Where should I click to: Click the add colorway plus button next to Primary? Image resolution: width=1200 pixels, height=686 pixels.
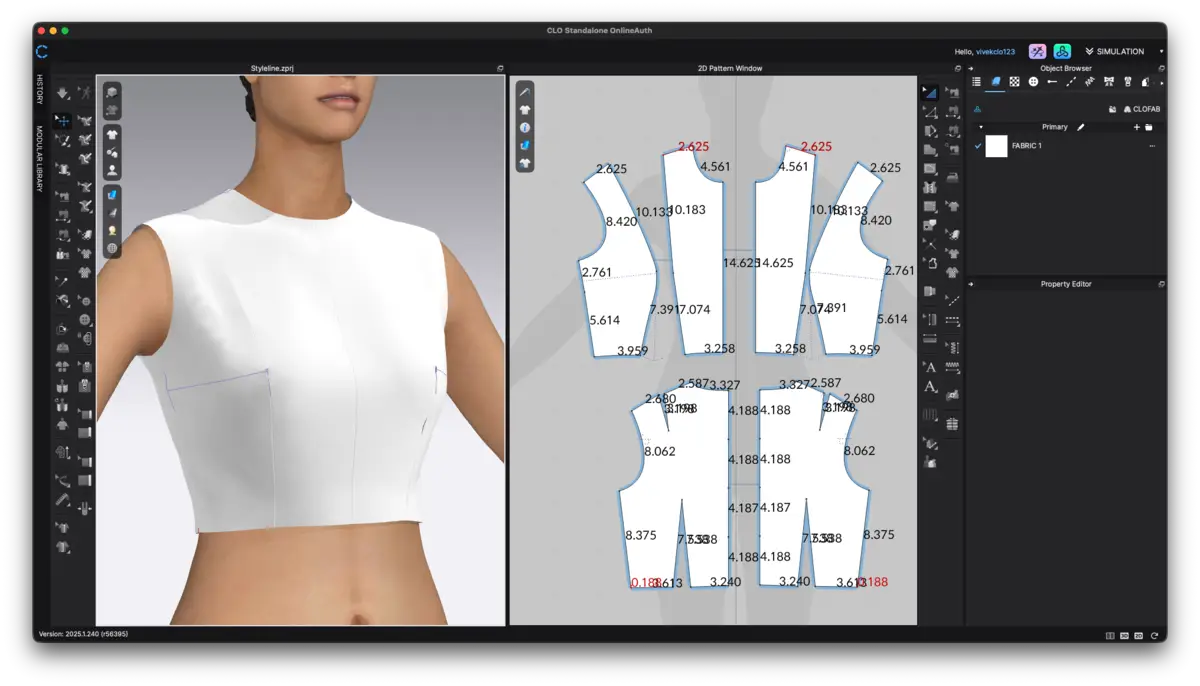point(1137,127)
